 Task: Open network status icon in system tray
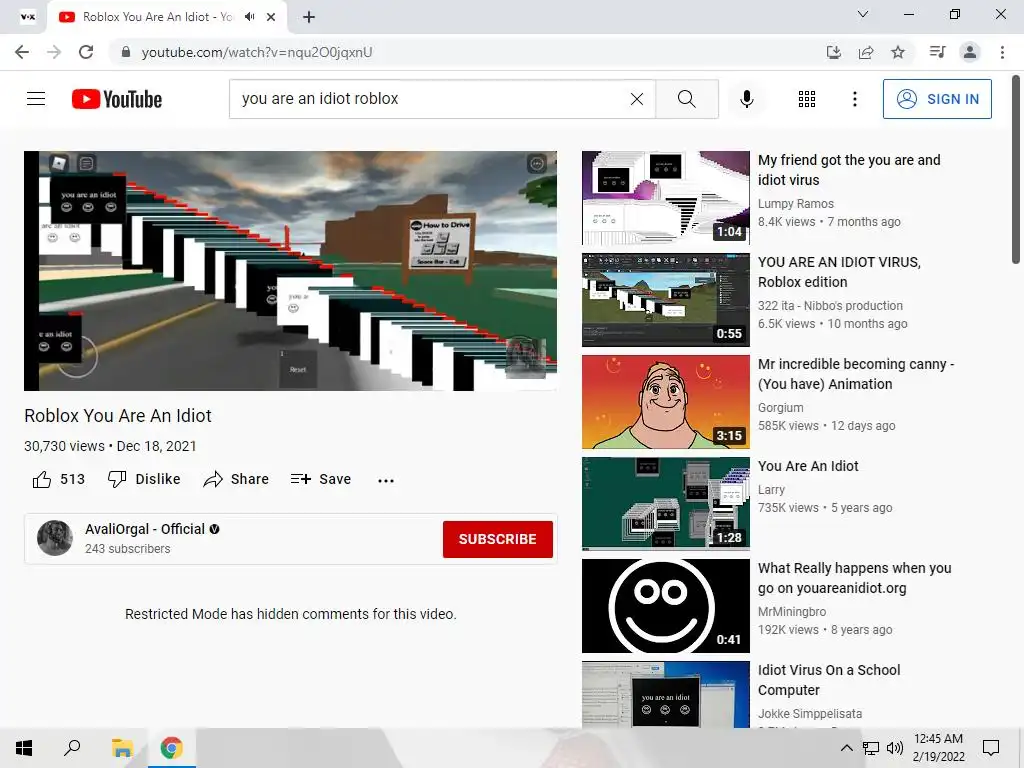point(871,748)
